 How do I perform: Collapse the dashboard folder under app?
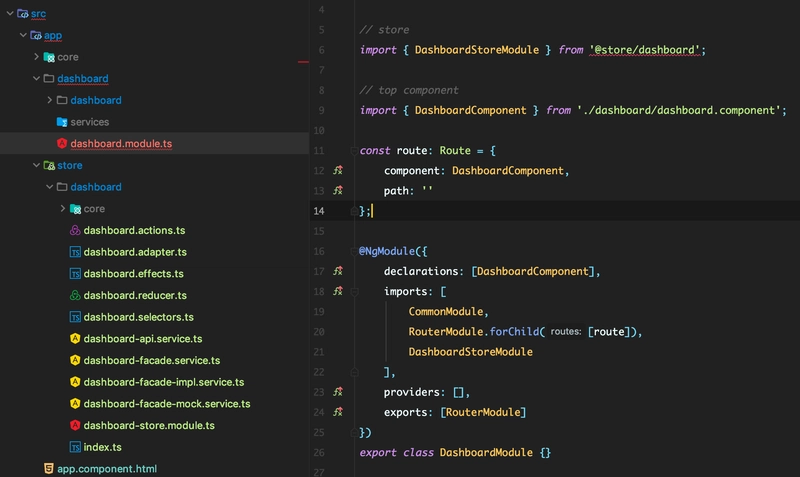[36, 79]
